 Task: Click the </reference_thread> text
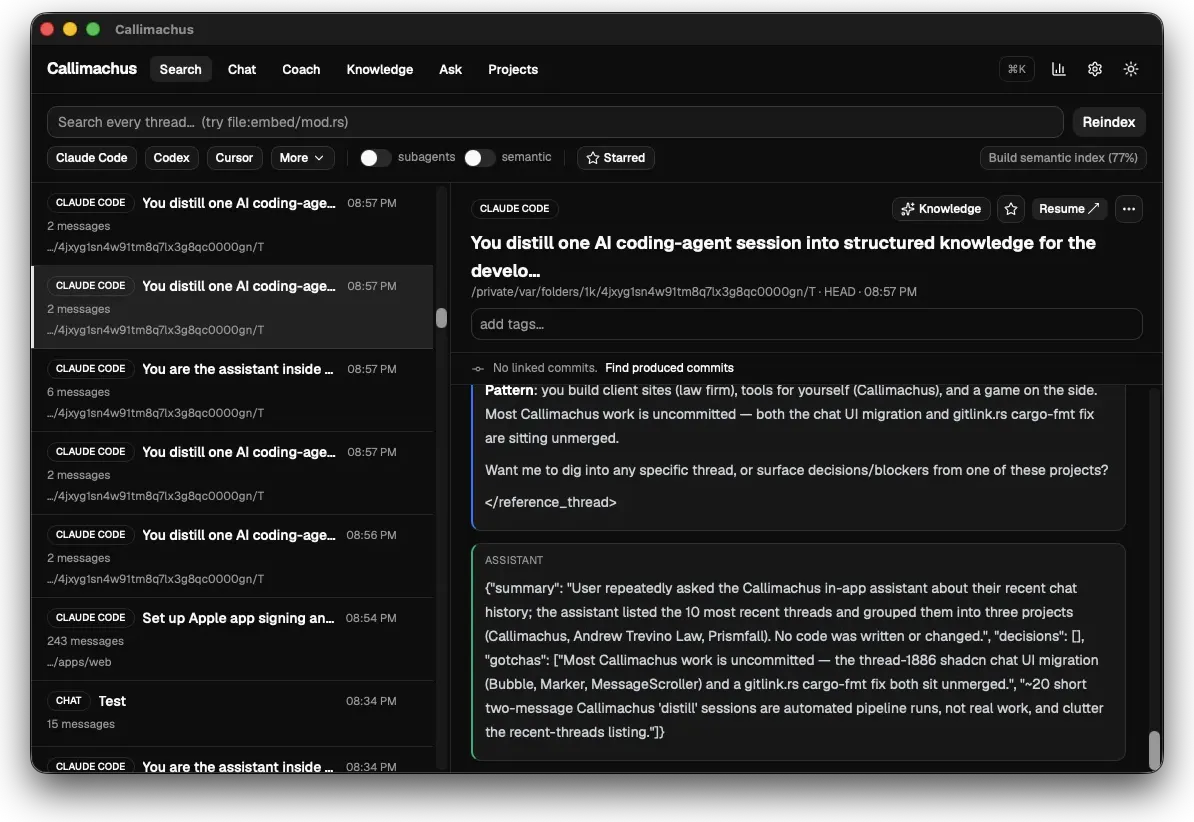[551, 502]
